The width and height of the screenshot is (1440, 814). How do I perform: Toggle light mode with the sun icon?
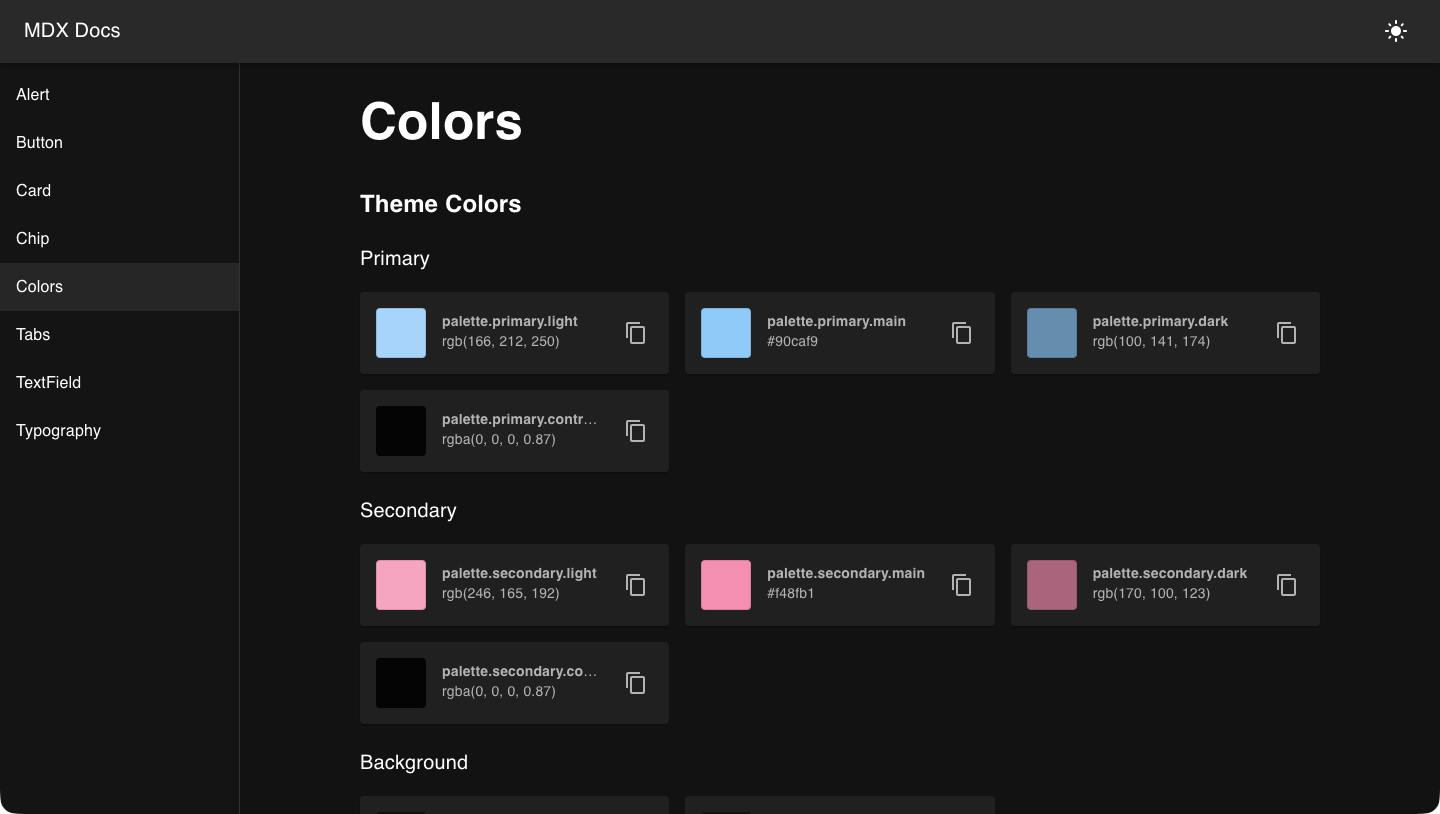pyautogui.click(x=1395, y=31)
